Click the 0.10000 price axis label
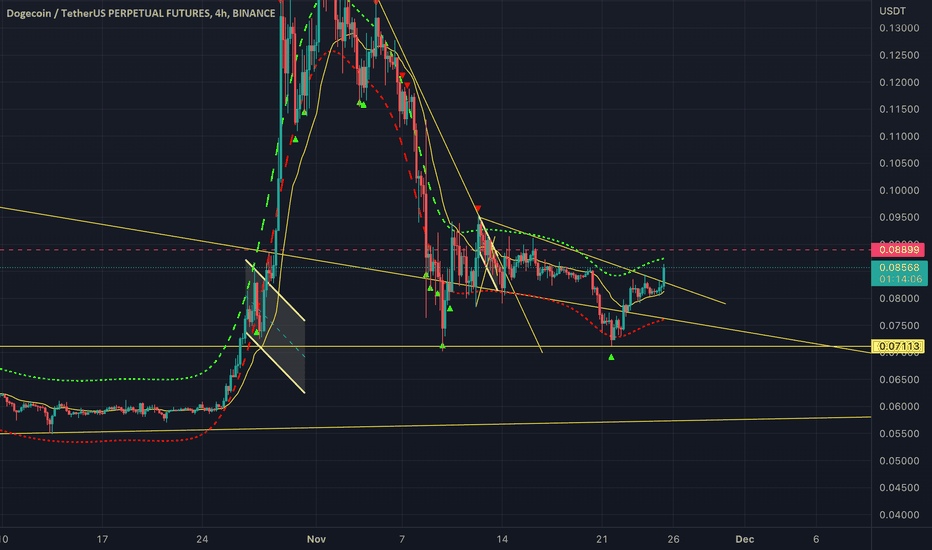This screenshot has width=932, height=550. pyautogui.click(x=899, y=190)
